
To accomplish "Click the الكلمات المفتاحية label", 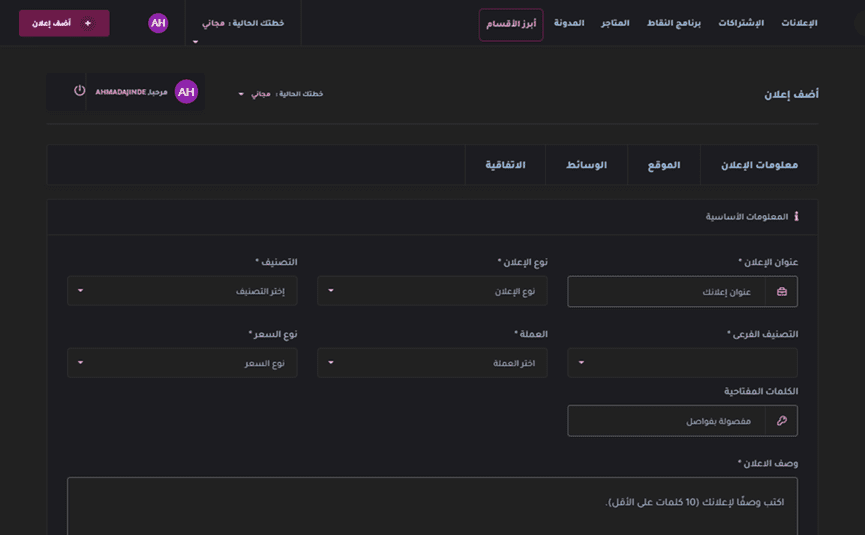I will click(x=761, y=391).
